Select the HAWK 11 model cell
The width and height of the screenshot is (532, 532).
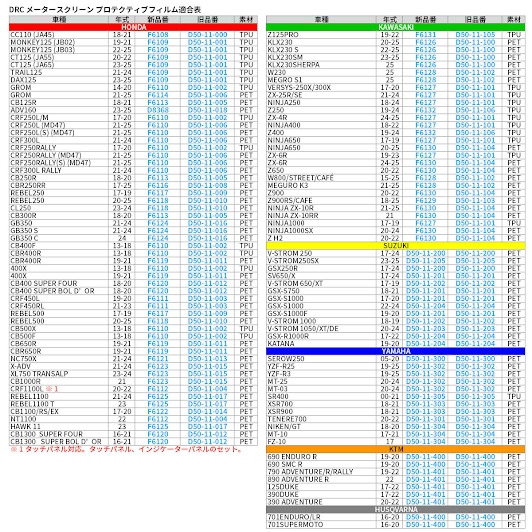click(x=59, y=426)
